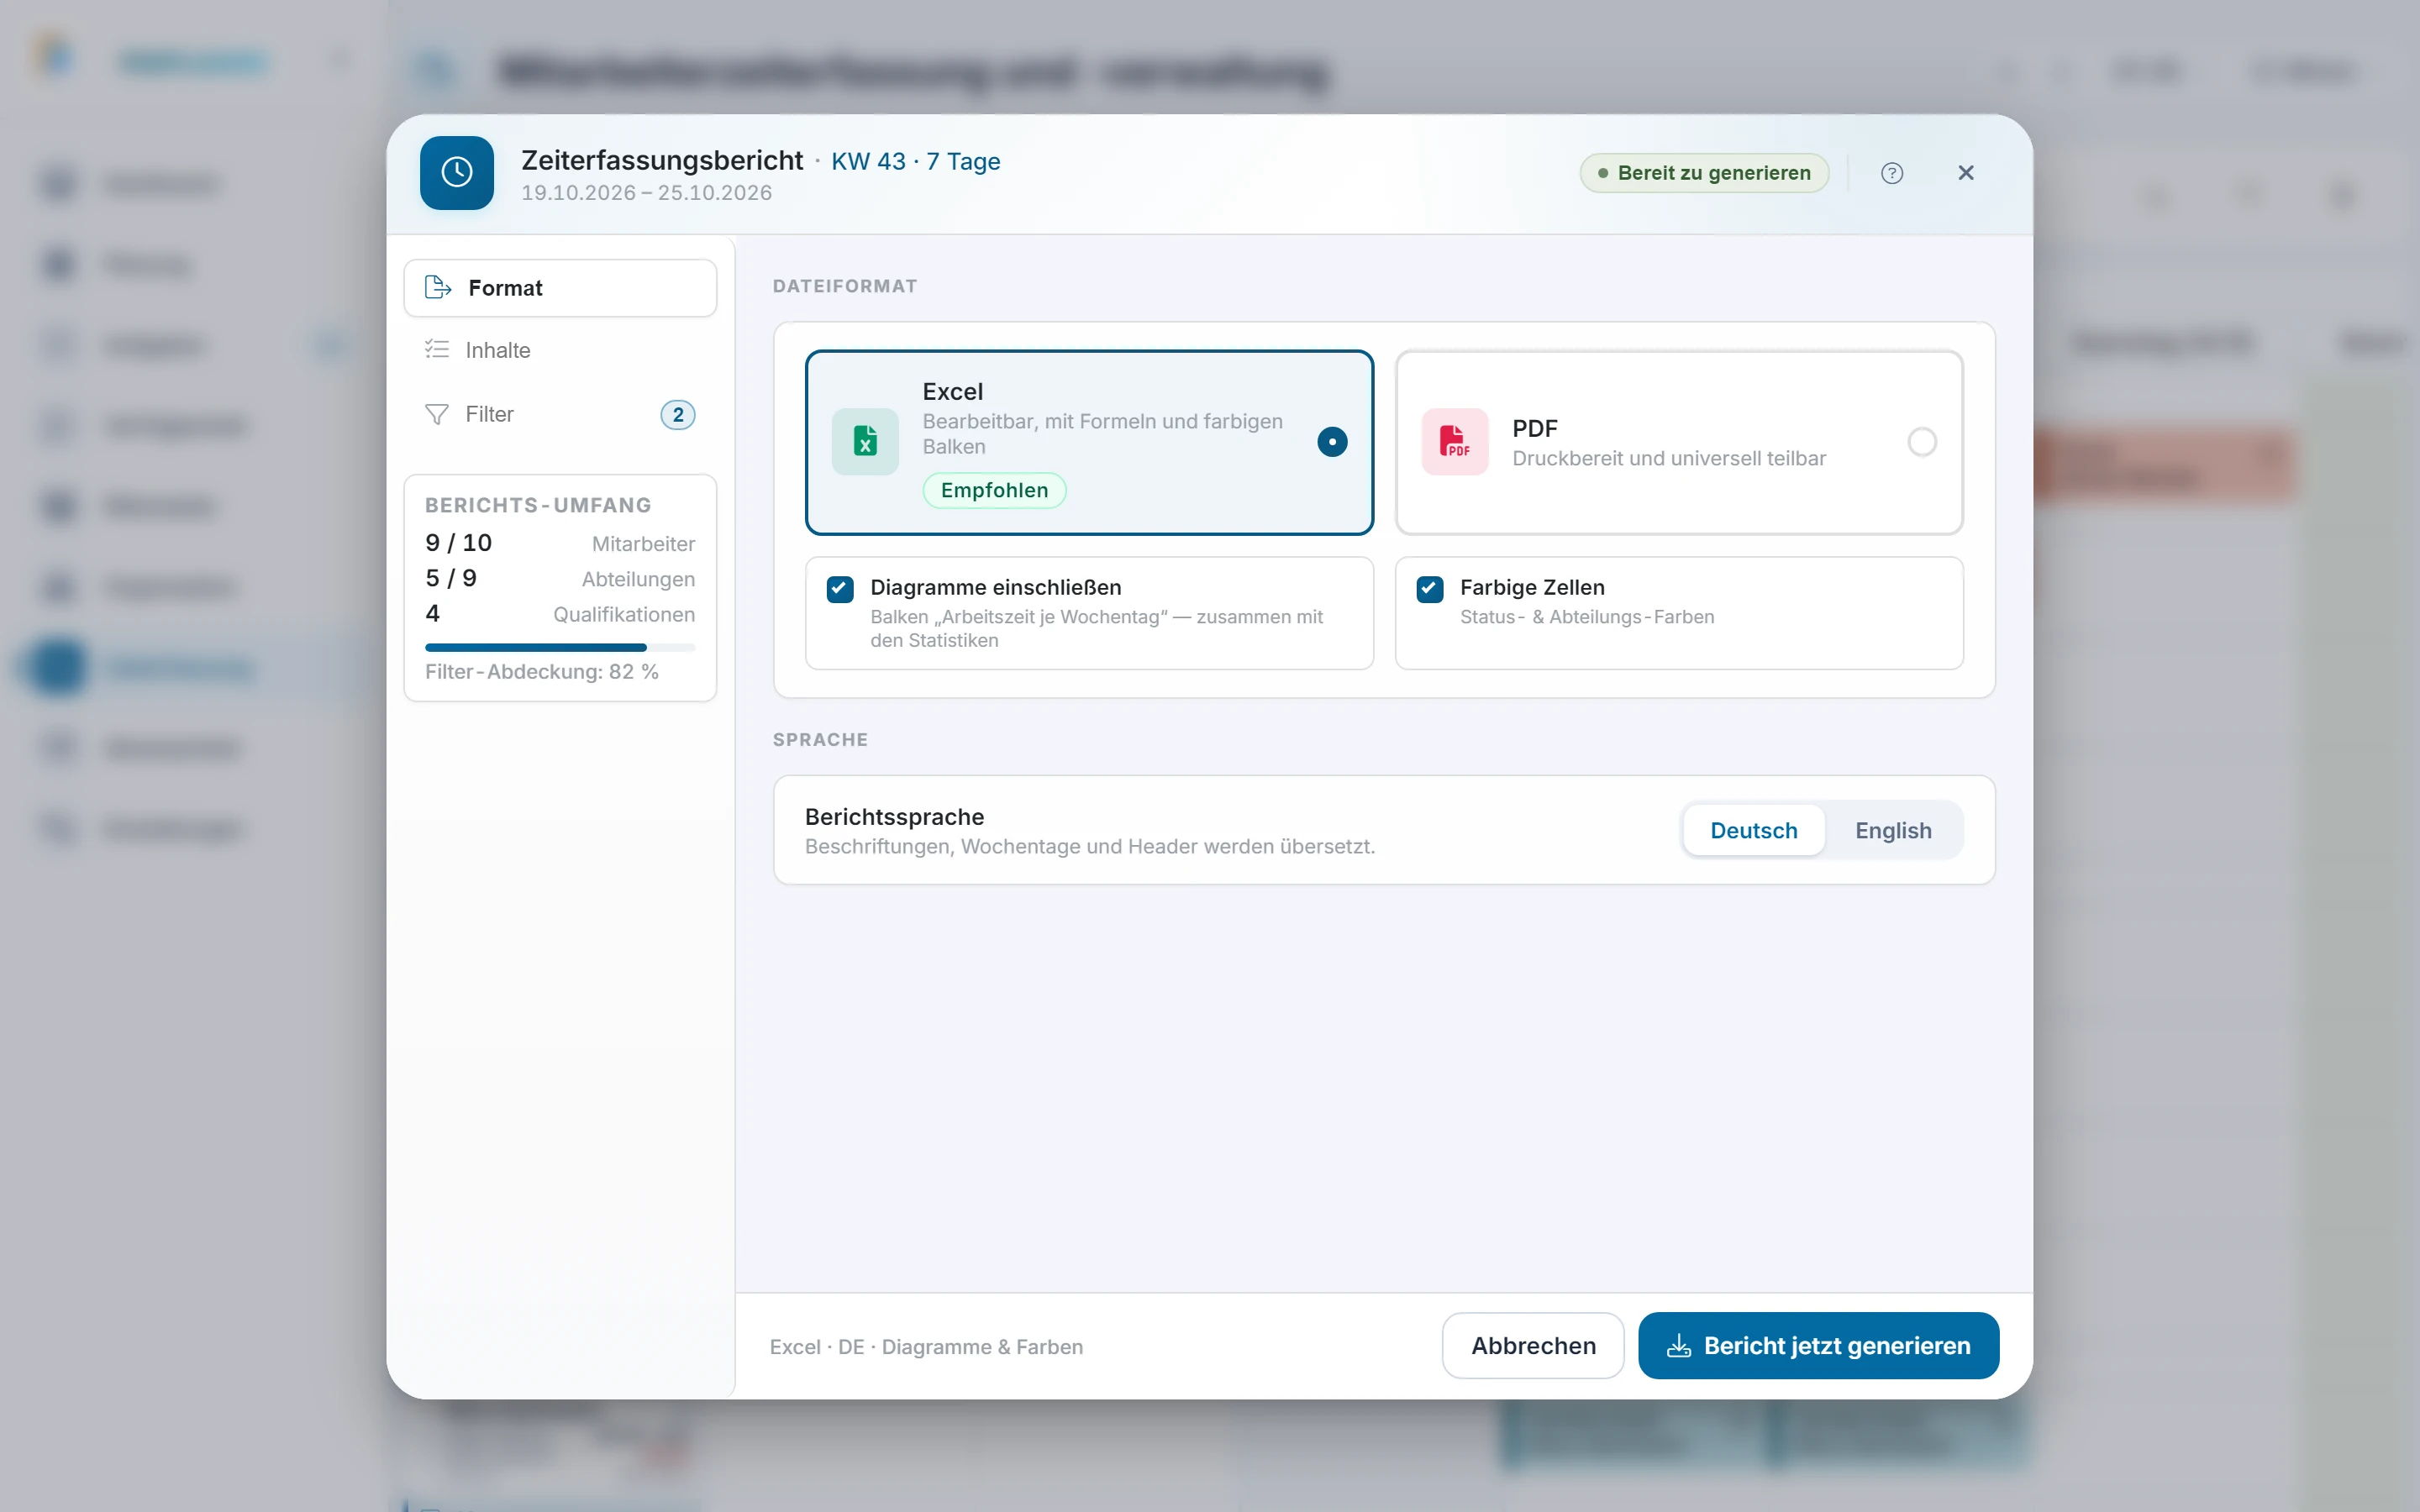The width and height of the screenshot is (2420, 1512).
Task: Toggle the Diagramme einschließen checkbox
Action: (840, 589)
